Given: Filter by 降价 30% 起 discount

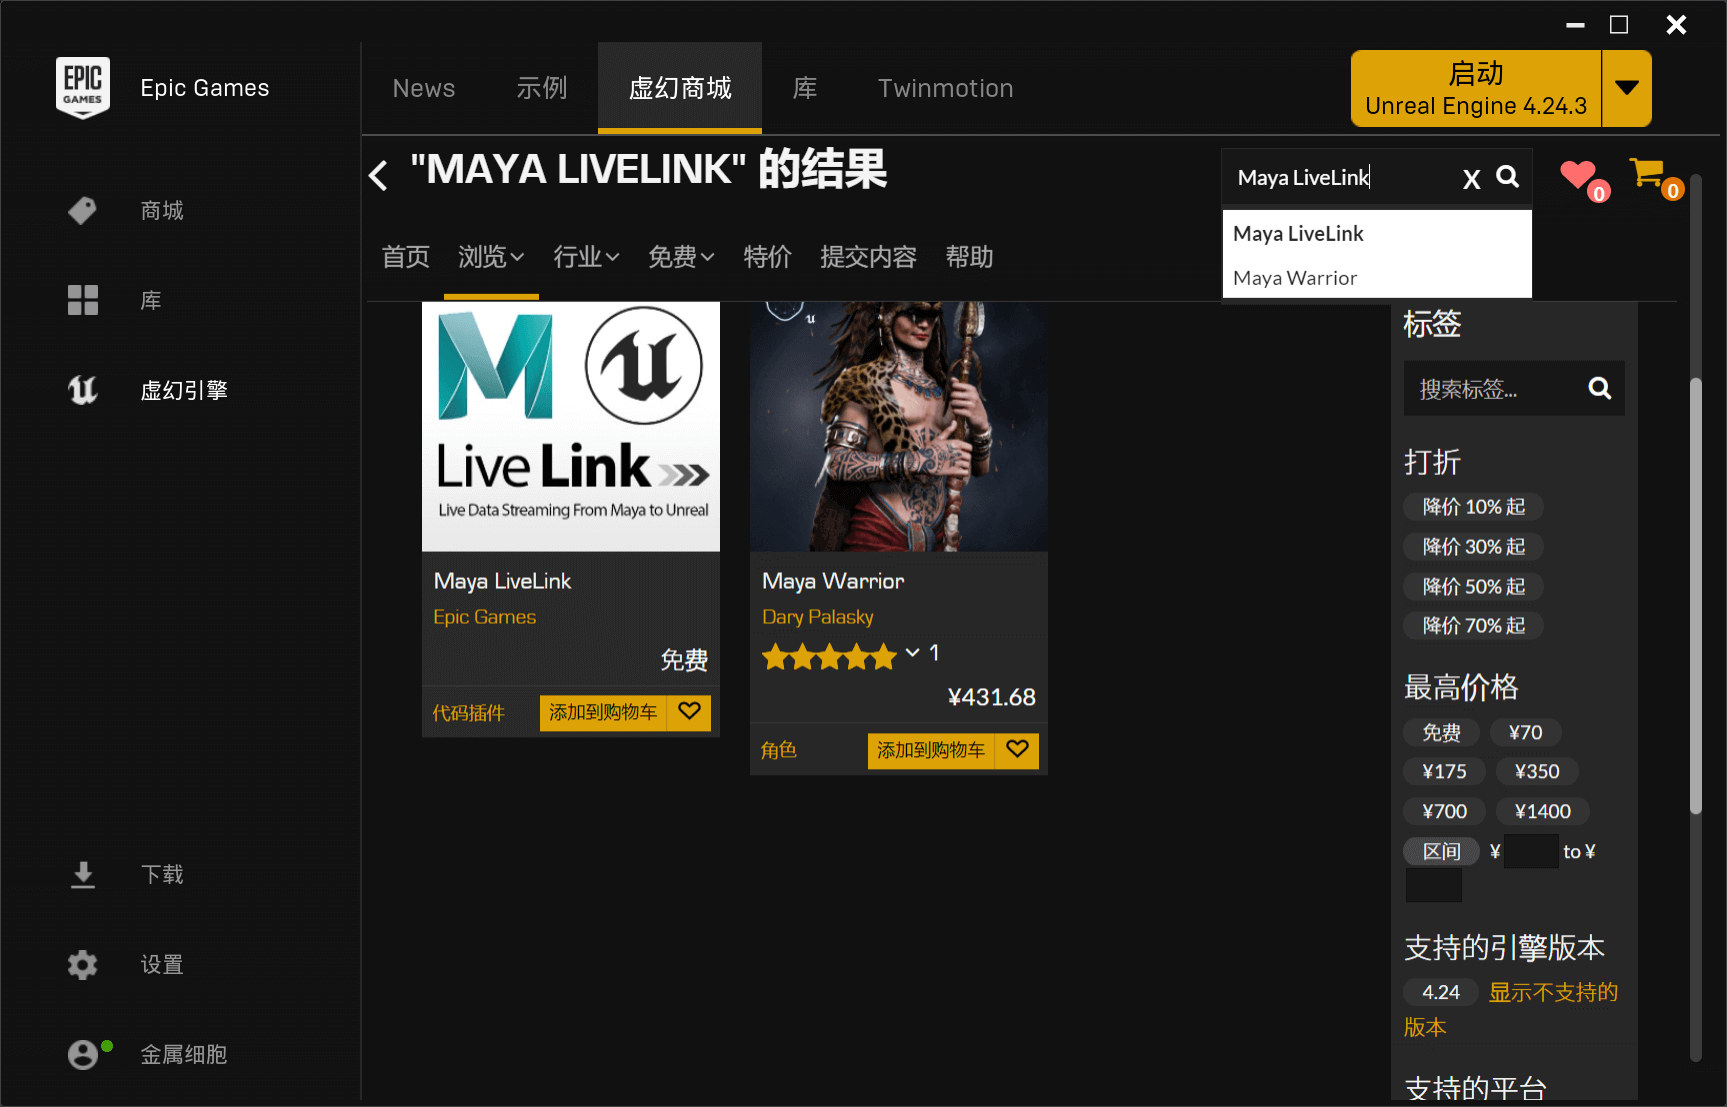Looking at the screenshot, I should [x=1473, y=547].
